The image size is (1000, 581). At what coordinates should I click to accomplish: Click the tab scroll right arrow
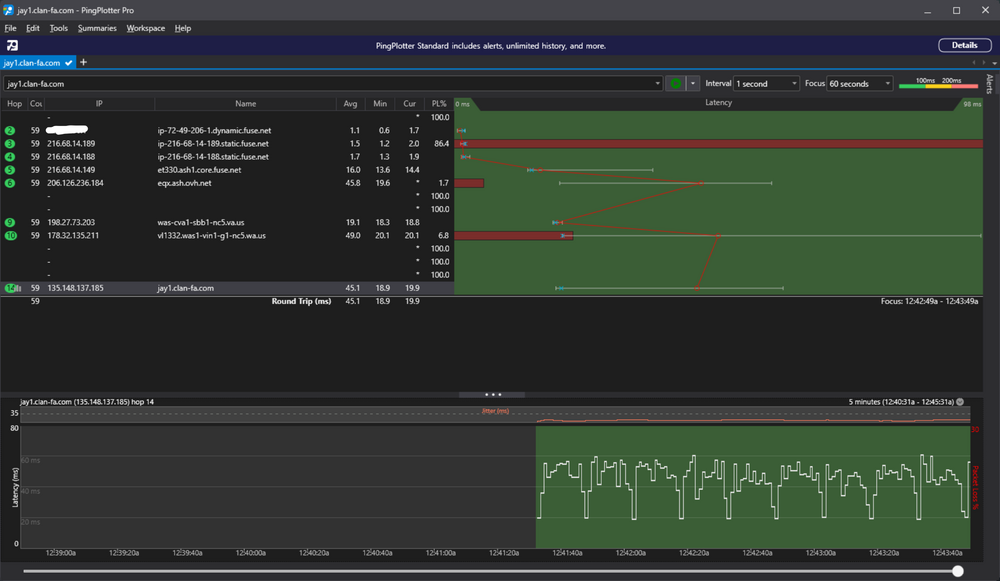[x=983, y=63]
